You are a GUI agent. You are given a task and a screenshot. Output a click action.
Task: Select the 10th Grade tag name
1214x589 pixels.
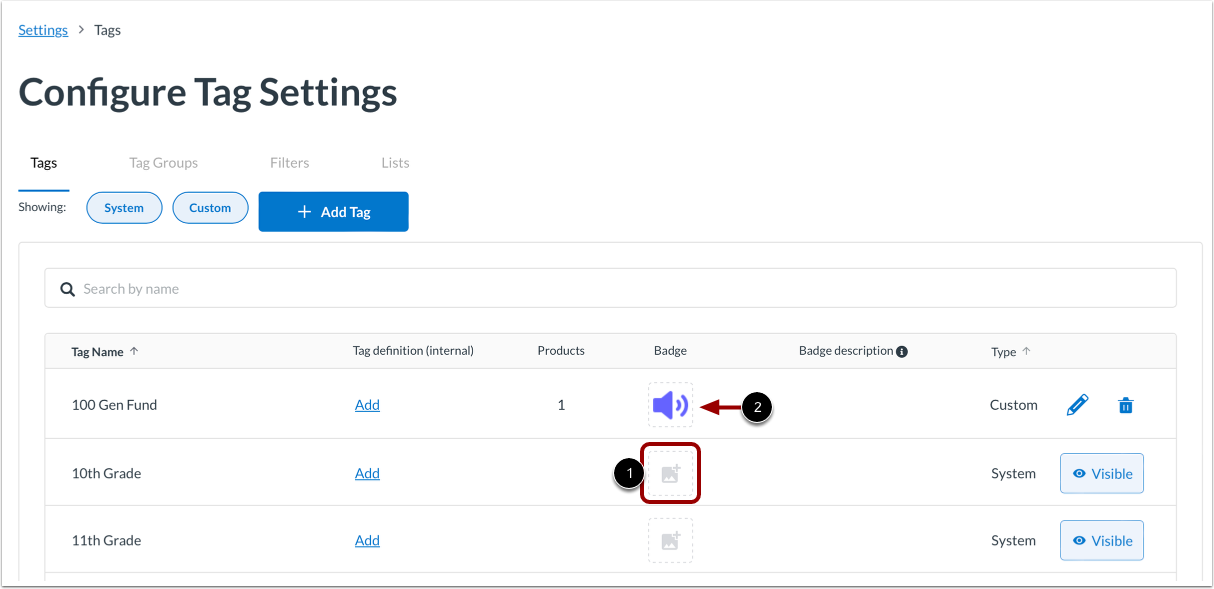pyautogui.click(x=106, y=473)
